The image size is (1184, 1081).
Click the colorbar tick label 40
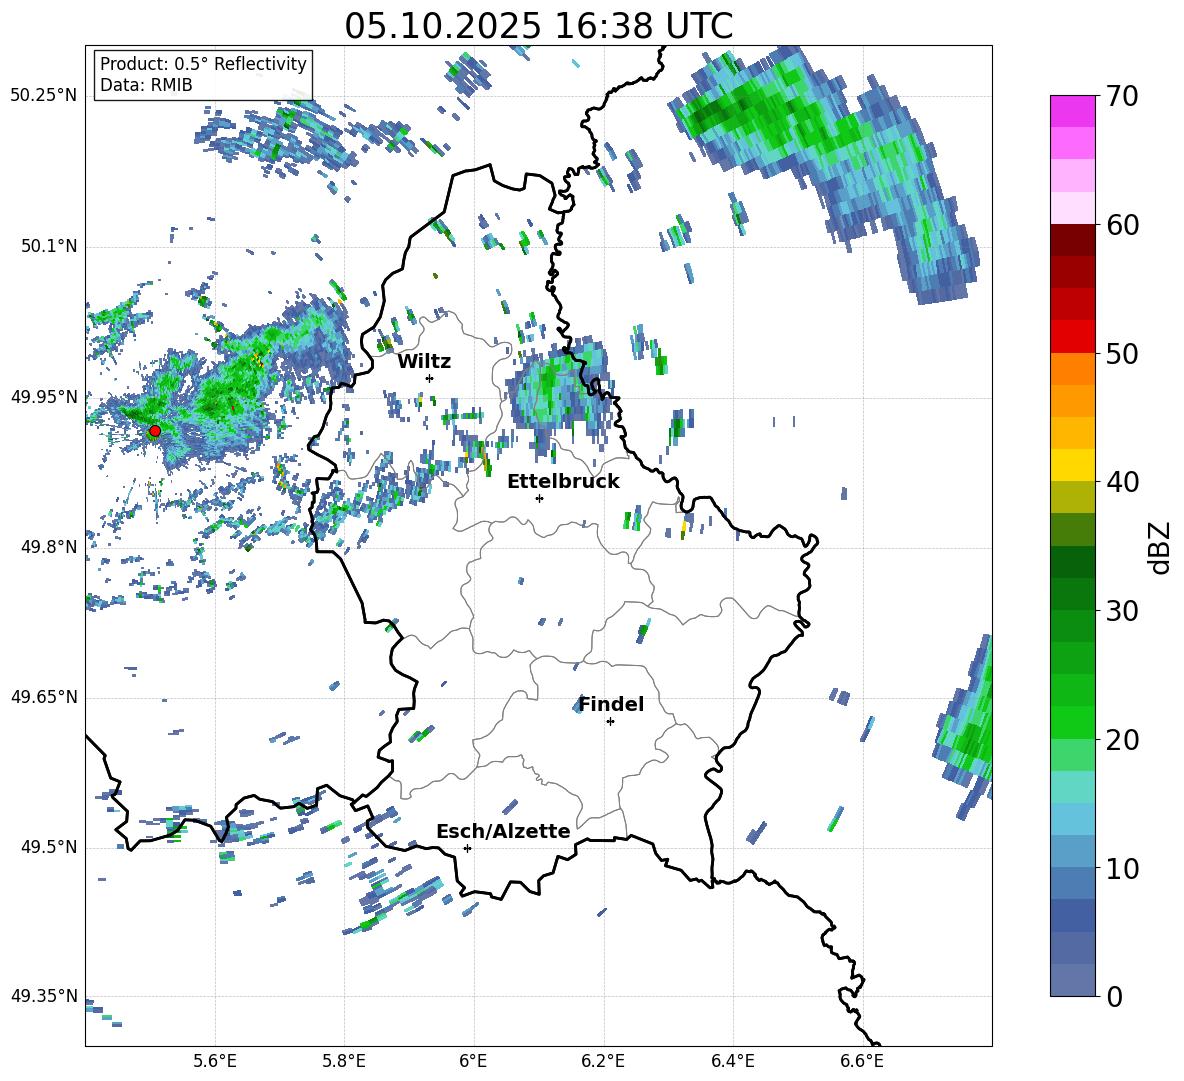click(x=1122, y=482)
